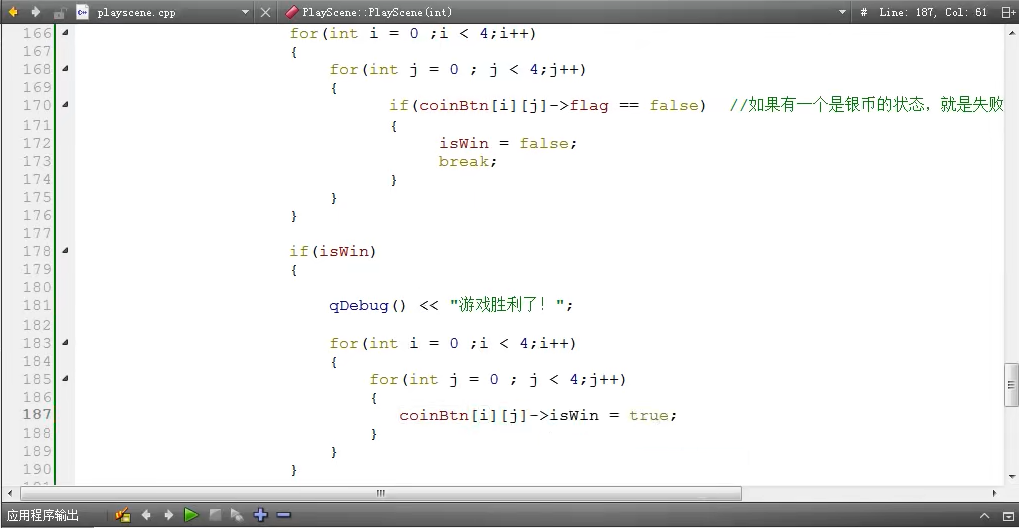This screenshot has height=528, width=1019.
Task: Collapse the for loop on line 166
Action: tap(64, 33)
